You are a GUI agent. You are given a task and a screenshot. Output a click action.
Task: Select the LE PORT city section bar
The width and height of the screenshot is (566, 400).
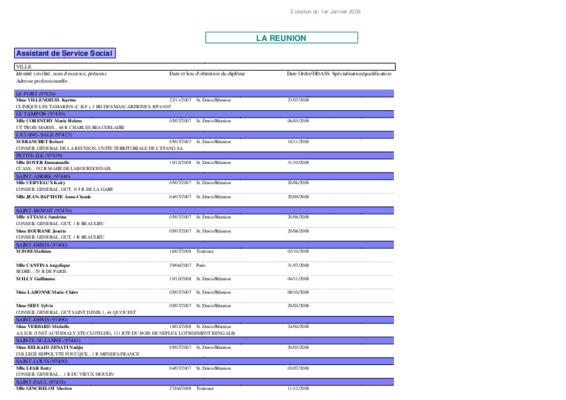pyautogui.click(x=204, y=94)
